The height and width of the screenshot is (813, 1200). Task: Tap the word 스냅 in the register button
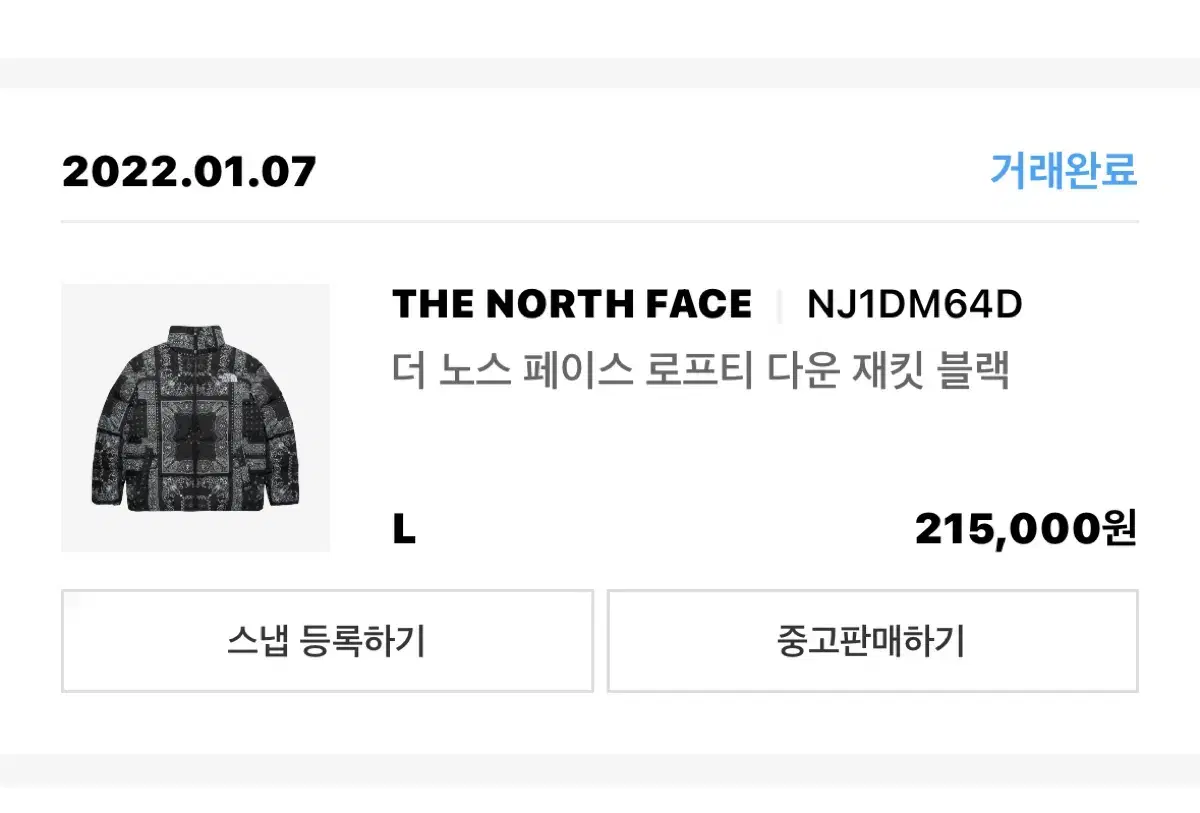(257, 640)
